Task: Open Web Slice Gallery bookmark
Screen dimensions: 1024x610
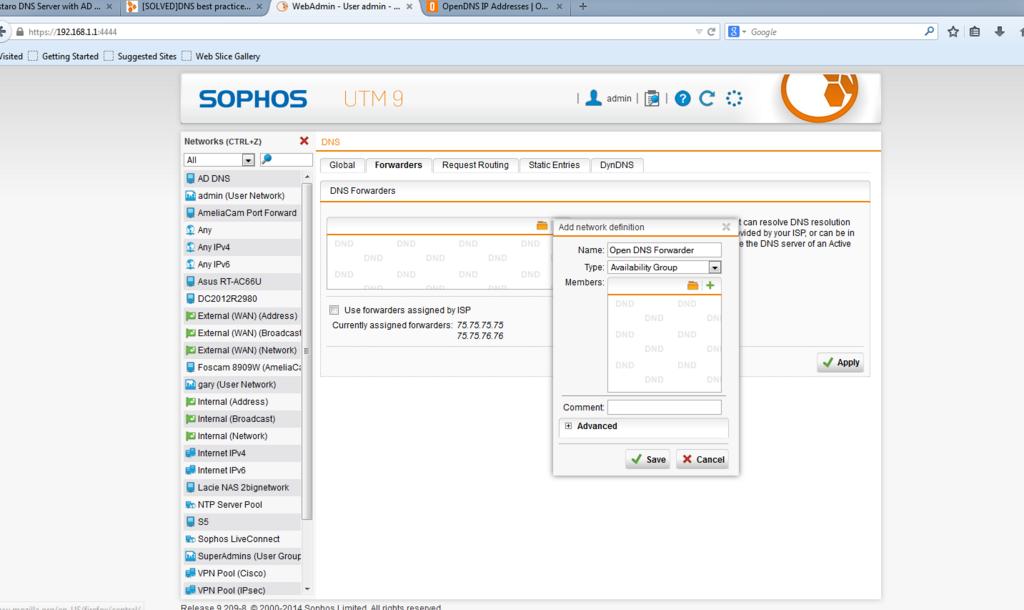Action: pyautogui.click(x=221, y=56)
